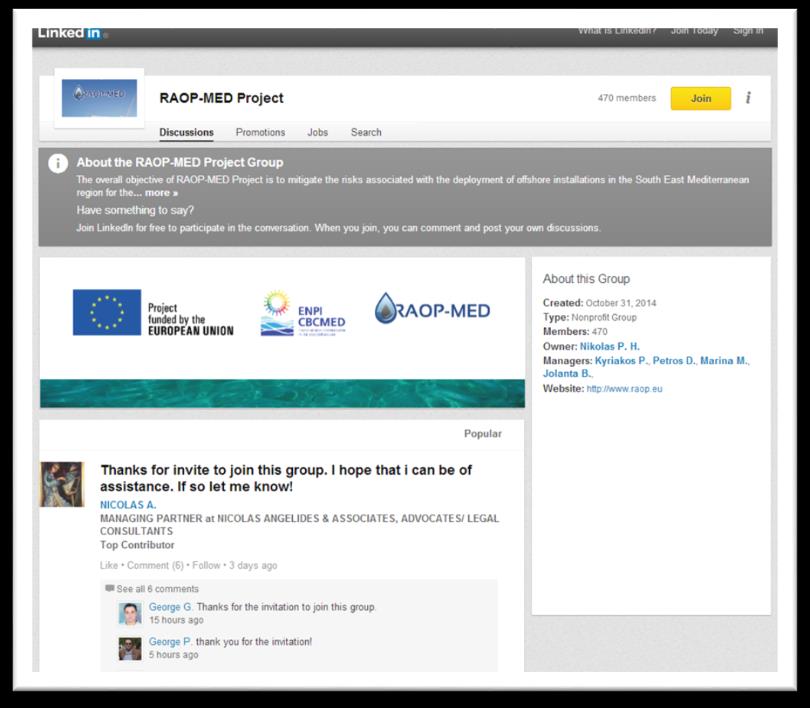
Task: Click the "Members: 470" line in sidebar
Action: [x=575, y=332]
